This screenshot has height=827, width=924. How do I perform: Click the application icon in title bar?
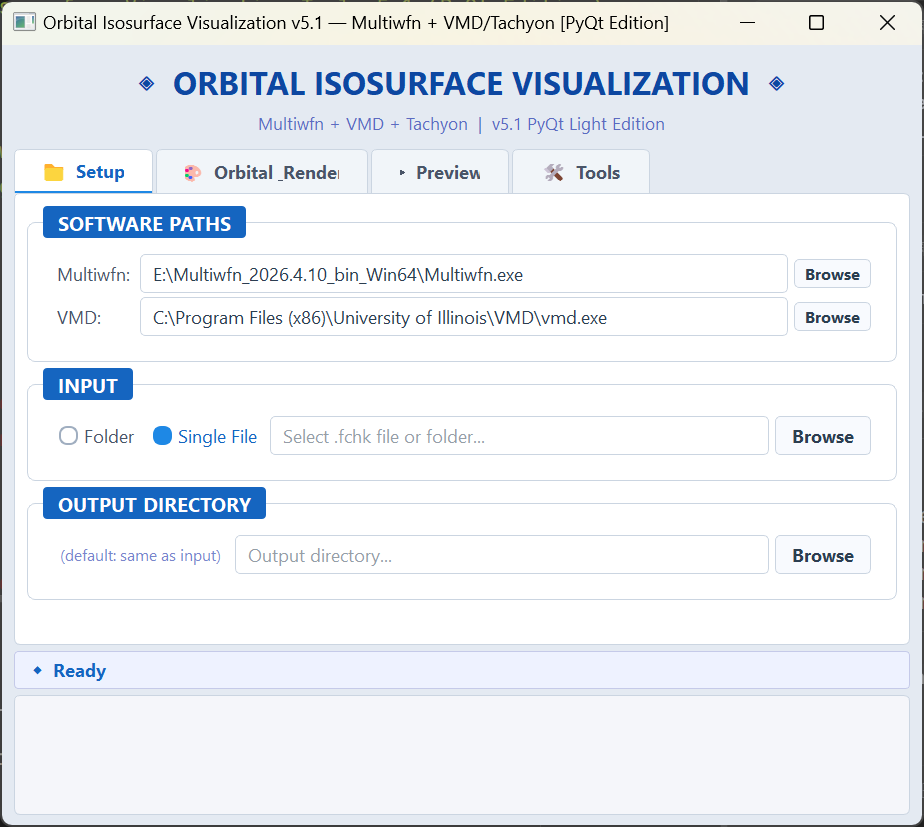[24, 22]
